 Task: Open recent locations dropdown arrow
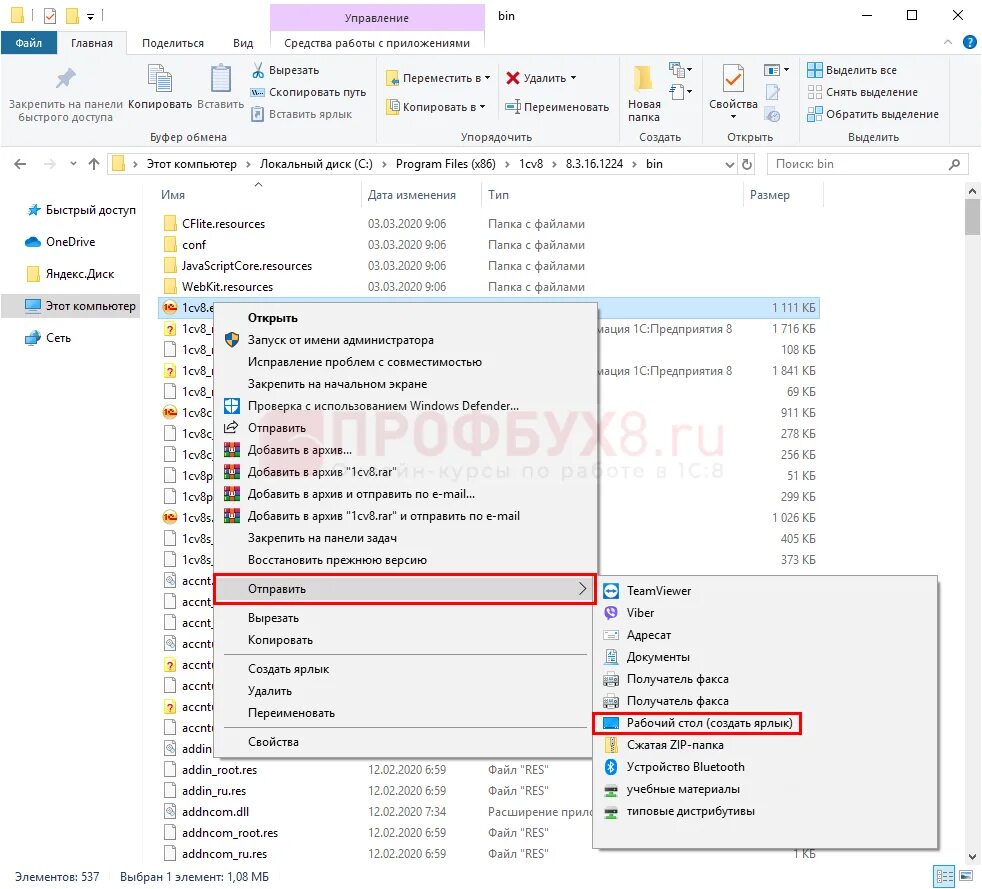click(x=73, y=164)
